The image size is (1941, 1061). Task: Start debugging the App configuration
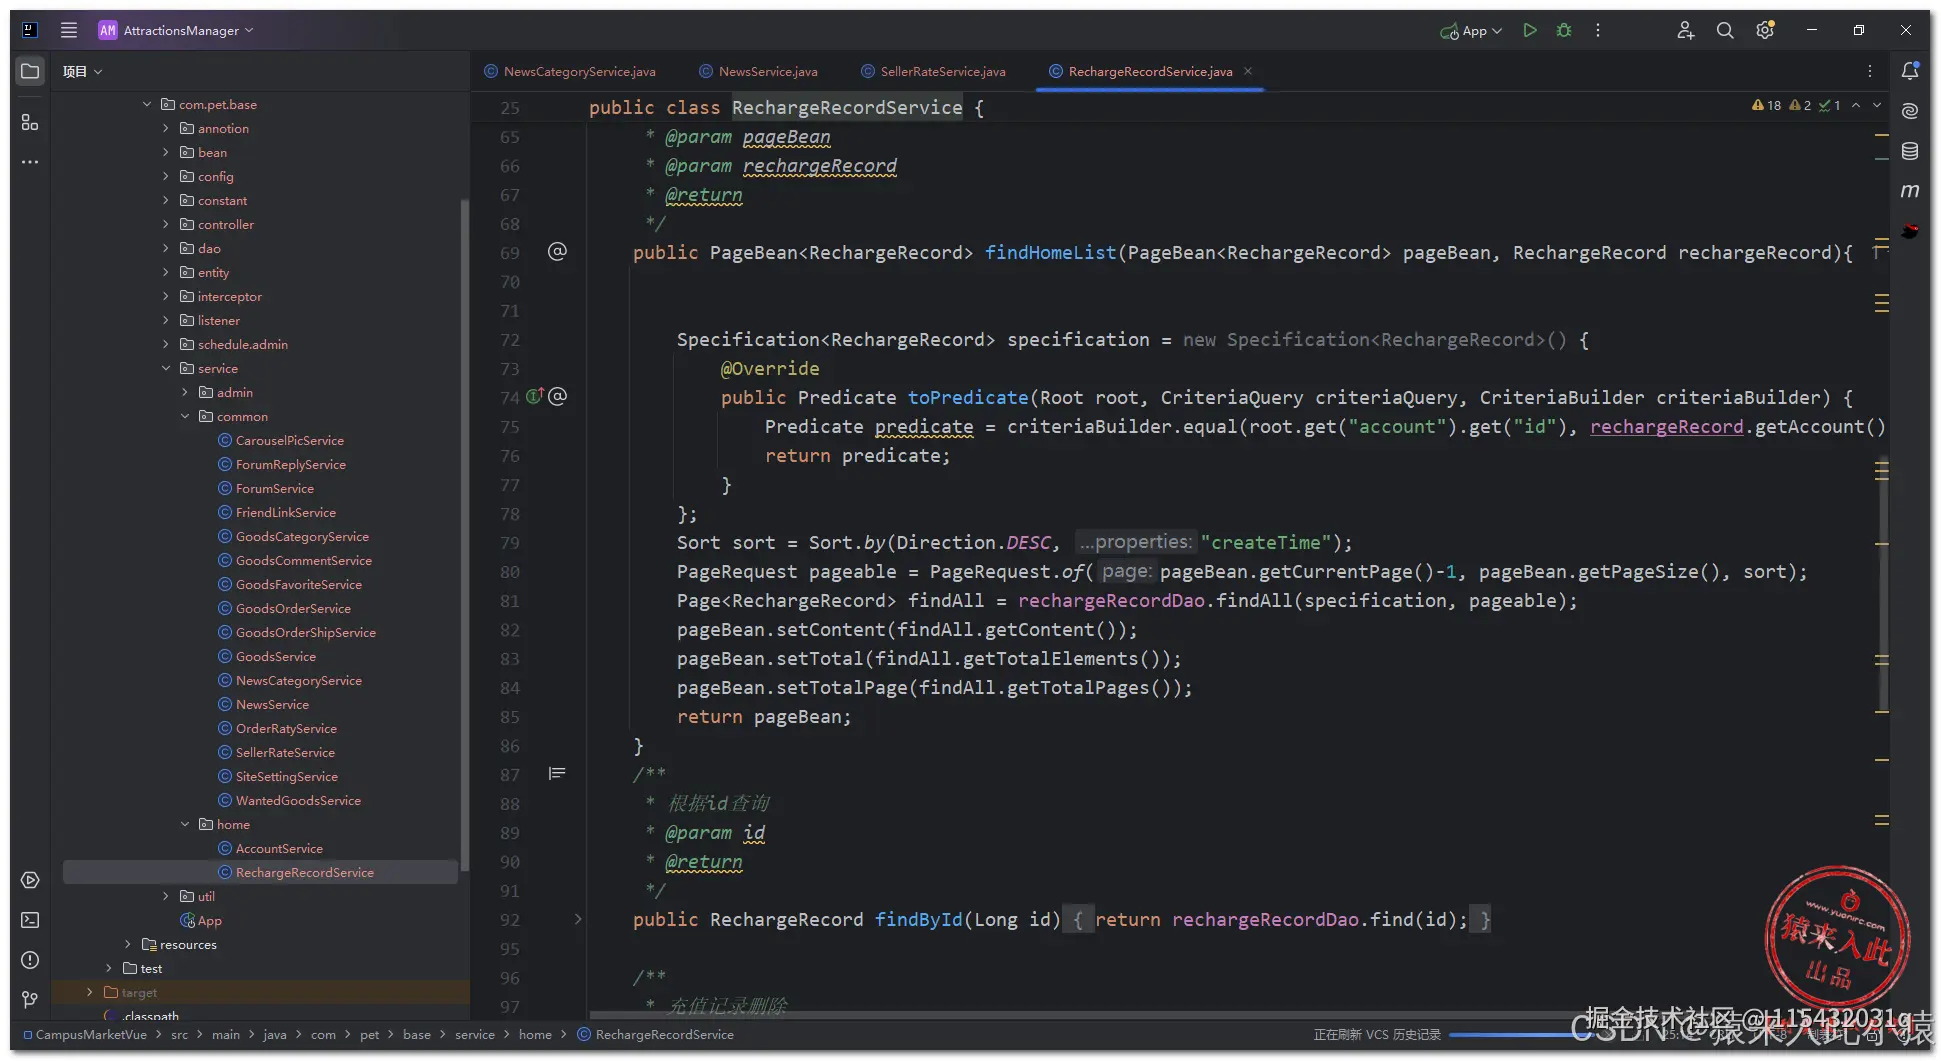(1564, 30)
